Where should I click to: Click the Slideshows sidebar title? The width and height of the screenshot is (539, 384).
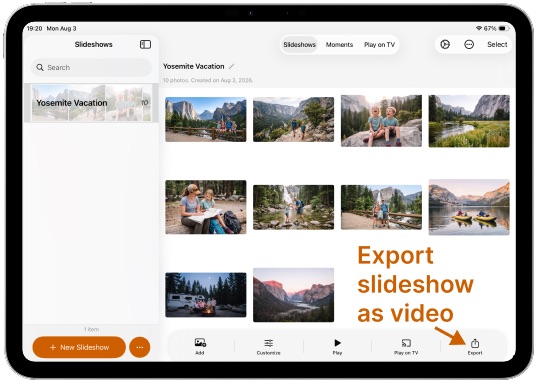[x=94, y=44]
